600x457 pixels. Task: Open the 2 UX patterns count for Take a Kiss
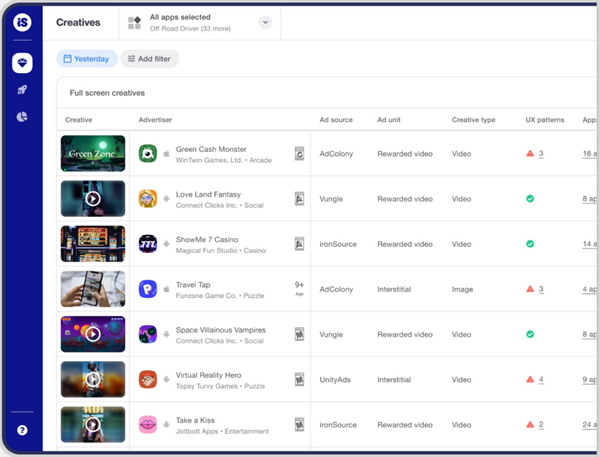[541, 424]
